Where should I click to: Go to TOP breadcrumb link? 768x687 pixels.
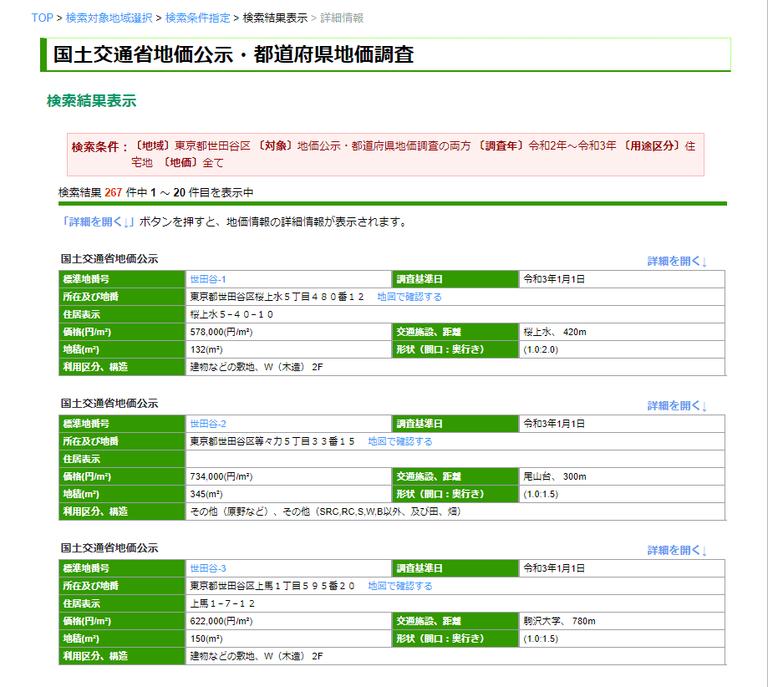pyautogui.click(x=42, y=18)
